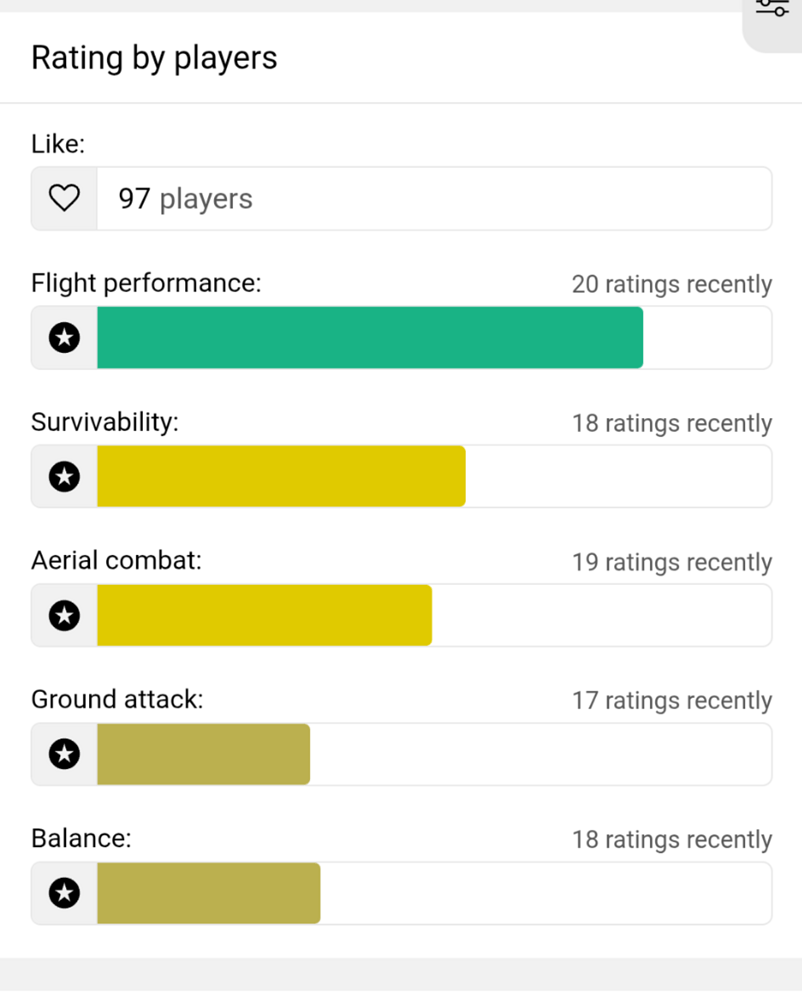Screen dimensions: 802x1000
Task: Hit the Balance star icon
Action: (64, 893)
